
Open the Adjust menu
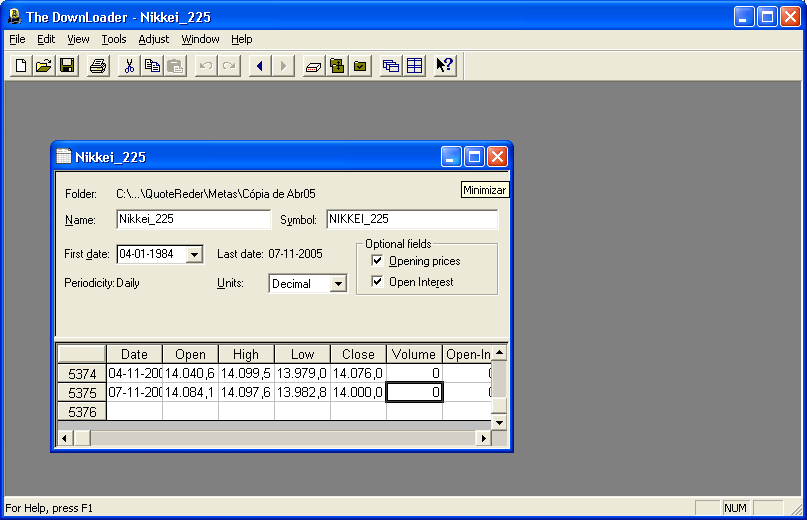click(x=153, y=39)
